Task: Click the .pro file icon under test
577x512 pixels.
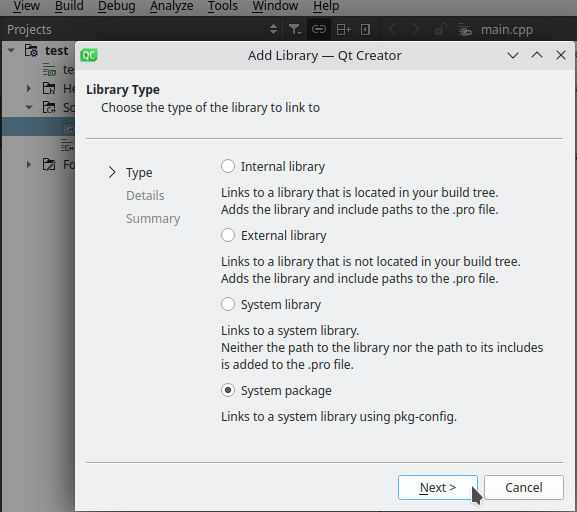Action: 49,69
